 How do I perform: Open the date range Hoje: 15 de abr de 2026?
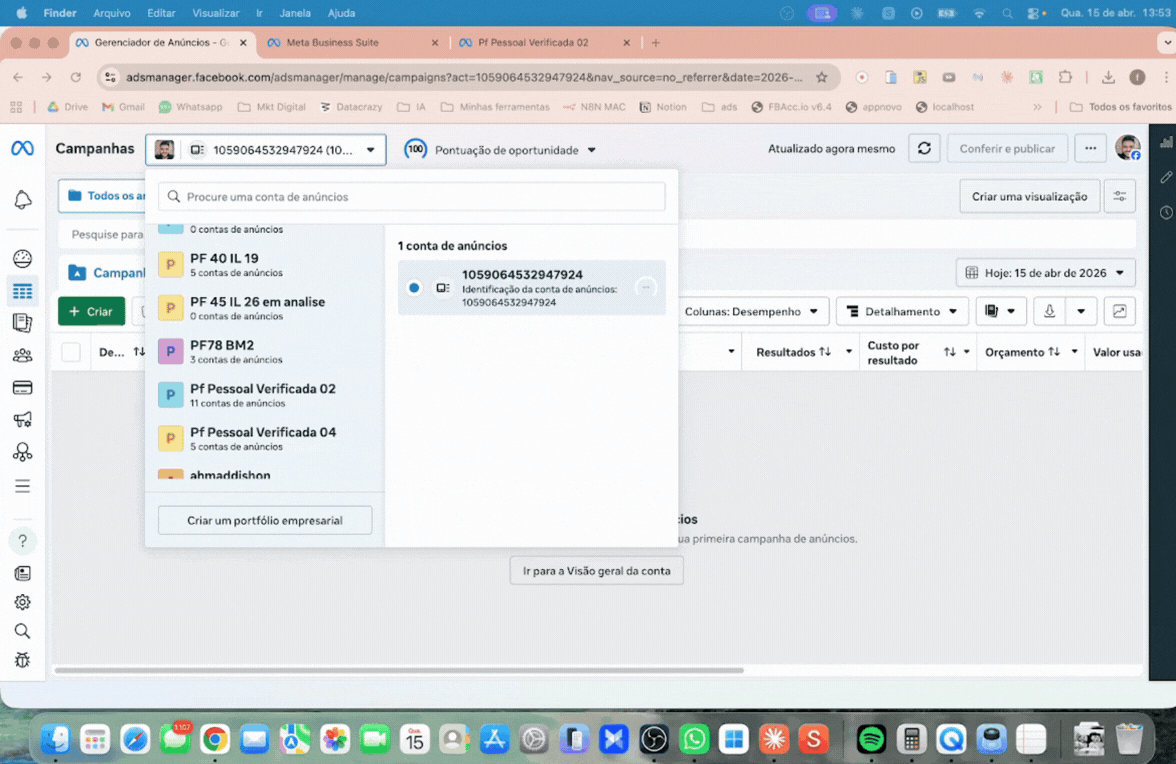point(1046,273)
